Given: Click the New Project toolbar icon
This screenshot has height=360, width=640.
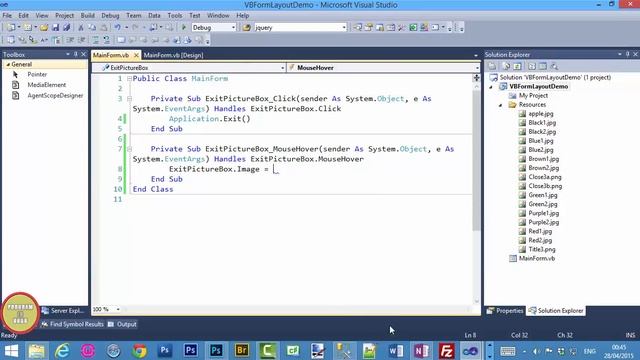Looking at the screenshot, I should 11,27.
